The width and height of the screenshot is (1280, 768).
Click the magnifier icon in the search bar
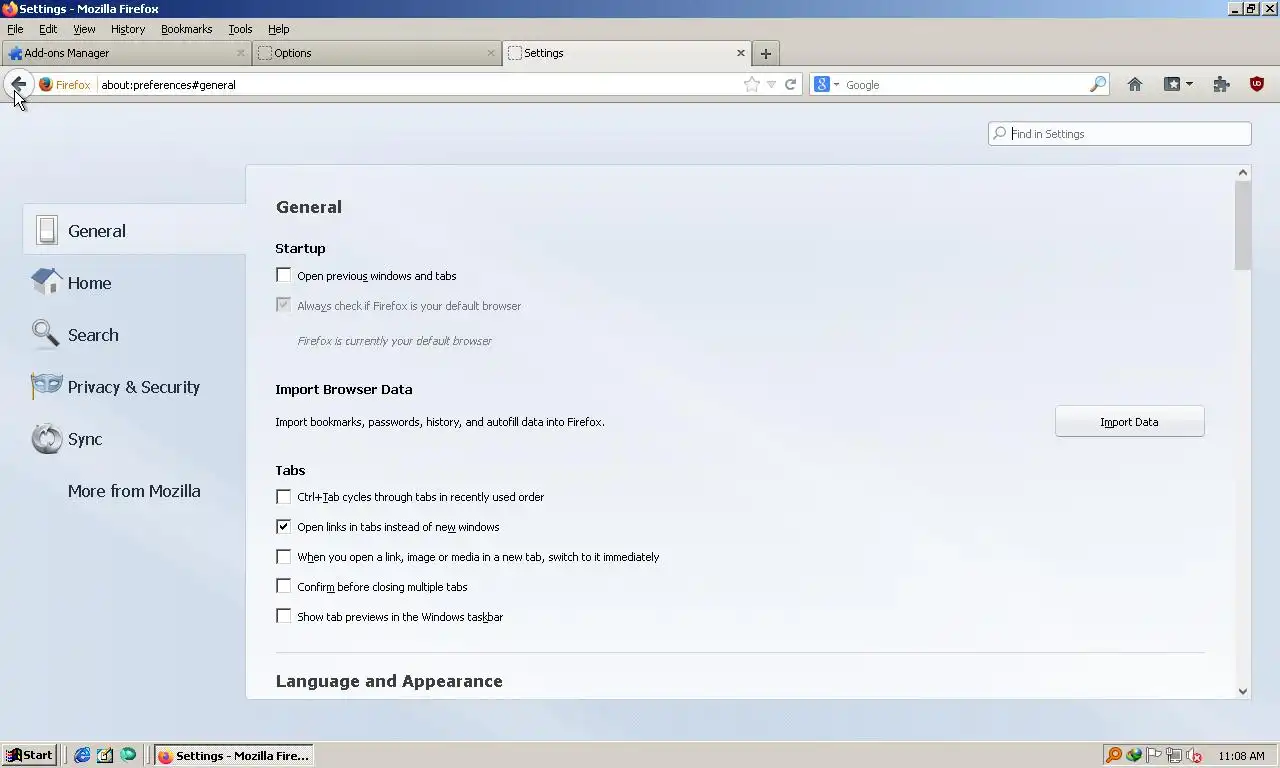pyautogui.click(x=1098, y=85)
